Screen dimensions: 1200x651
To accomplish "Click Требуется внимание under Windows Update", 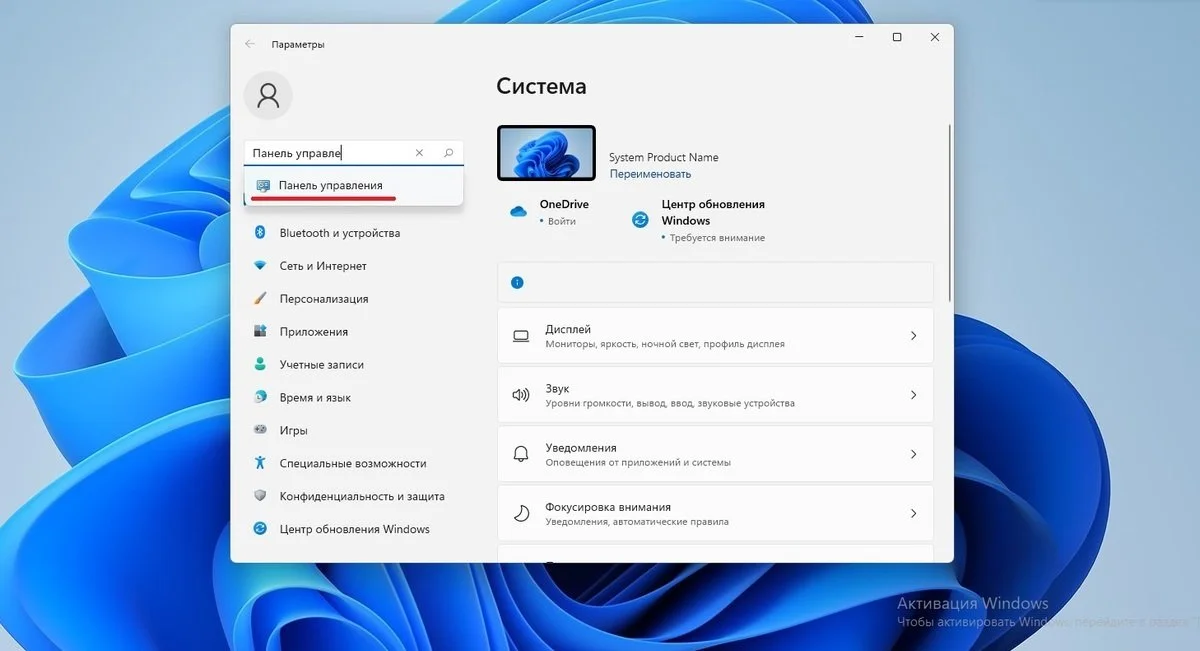I will (717, 238).
